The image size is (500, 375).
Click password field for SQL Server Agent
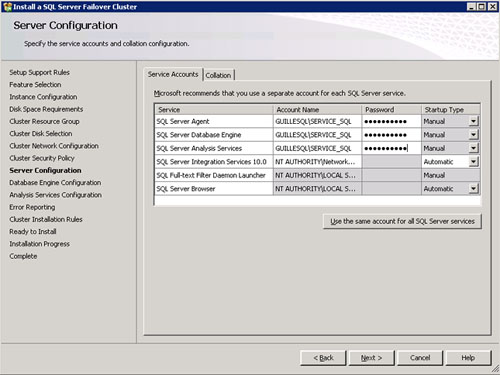(391, 121)
